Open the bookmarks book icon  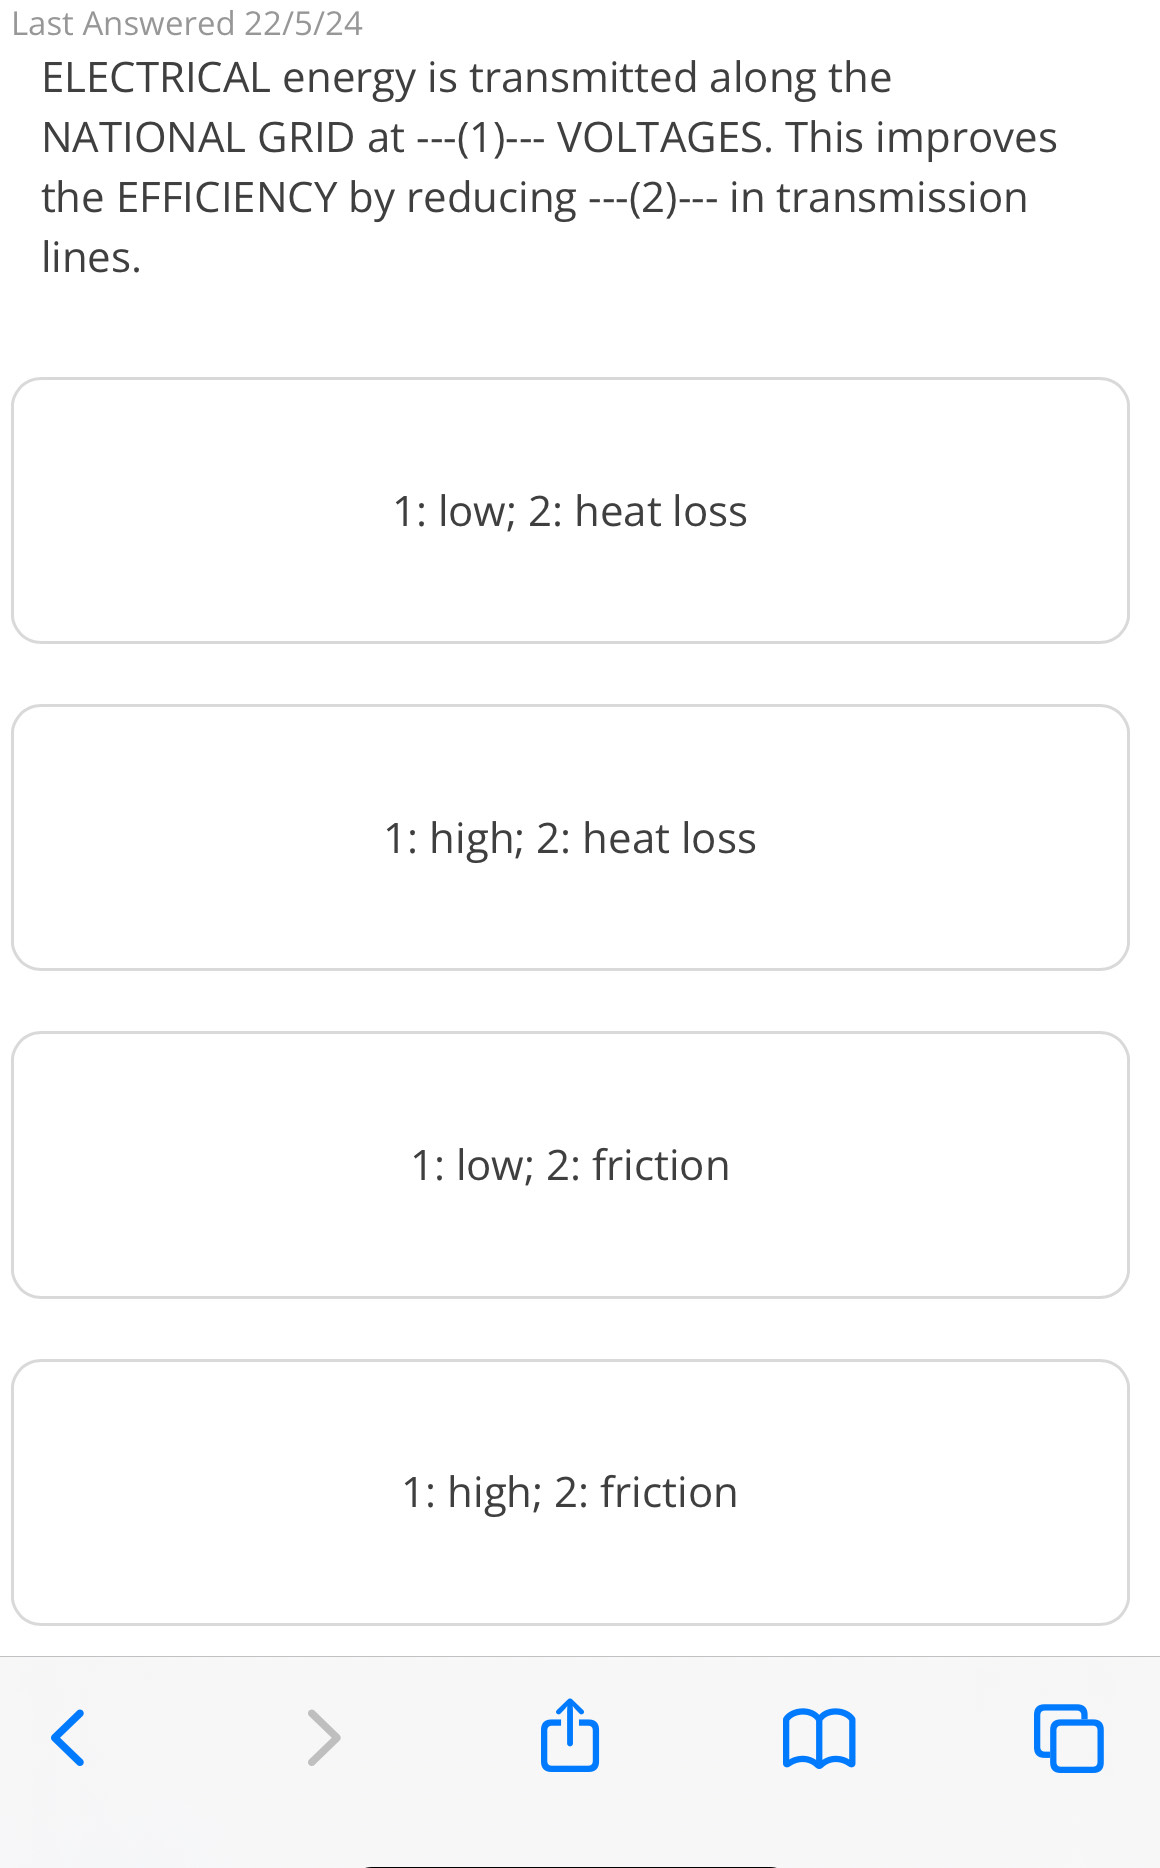[x=819, y=1738]
